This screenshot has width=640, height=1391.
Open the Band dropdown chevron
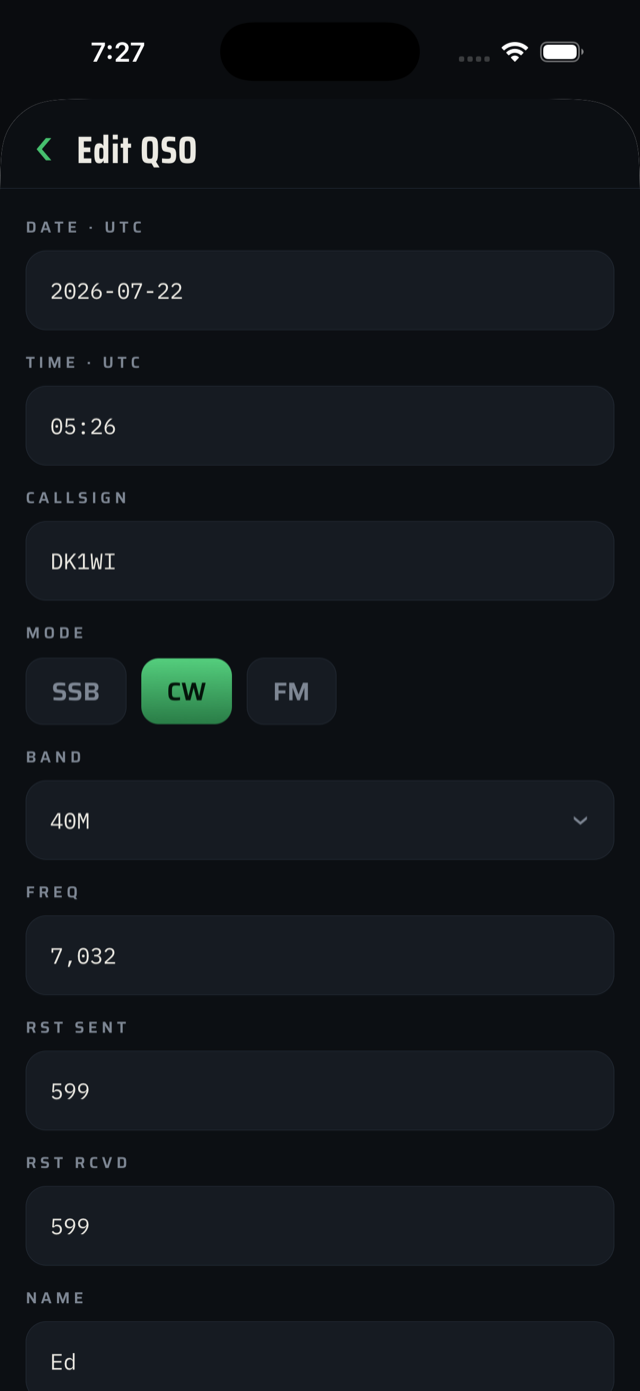[x=580, y=820]
